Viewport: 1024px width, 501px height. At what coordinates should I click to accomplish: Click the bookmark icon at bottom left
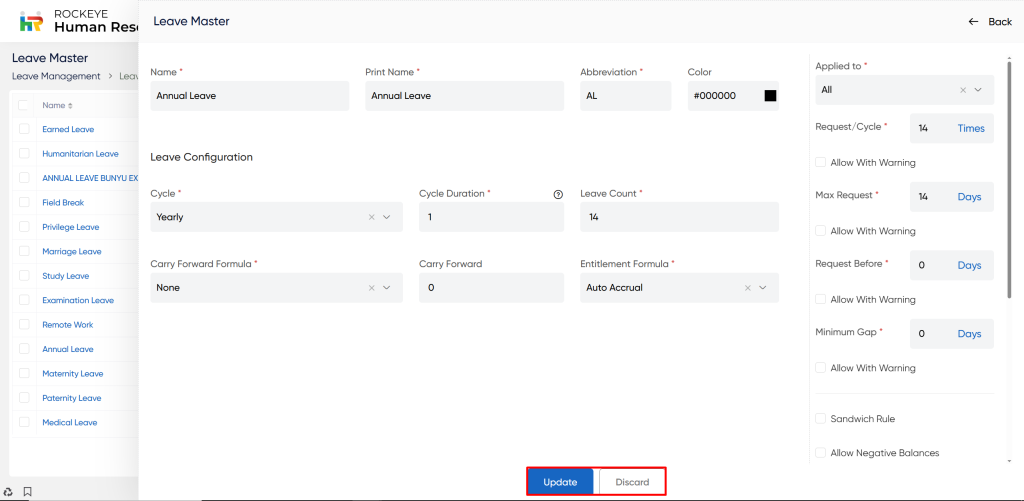28,492
